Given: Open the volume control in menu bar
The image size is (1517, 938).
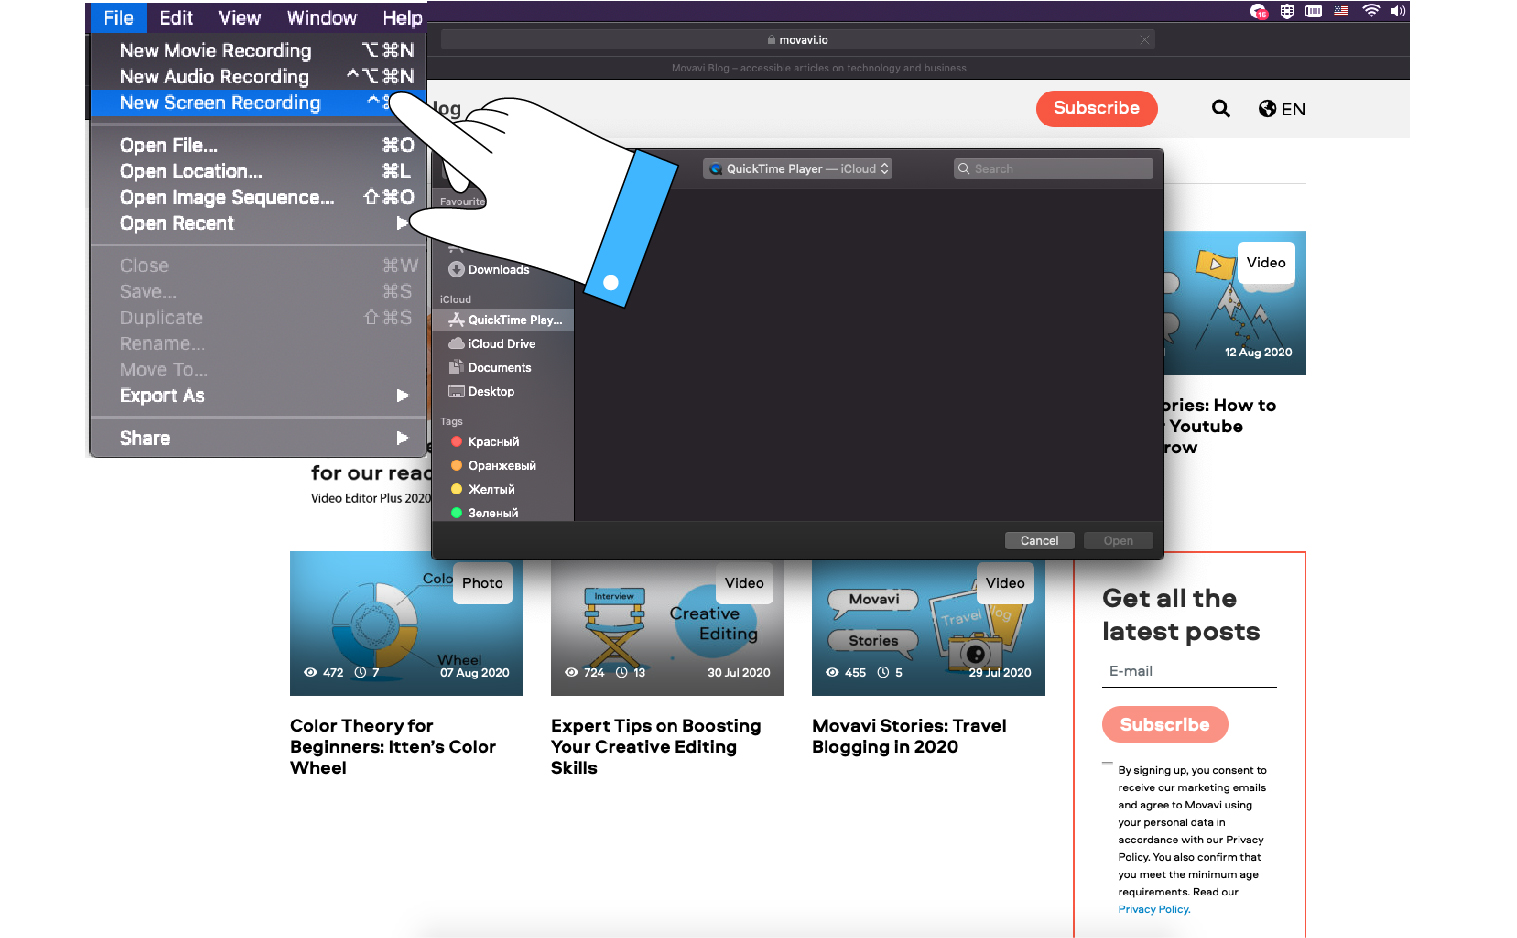Looking at the screenshot, I should [x=1398, y=11].
